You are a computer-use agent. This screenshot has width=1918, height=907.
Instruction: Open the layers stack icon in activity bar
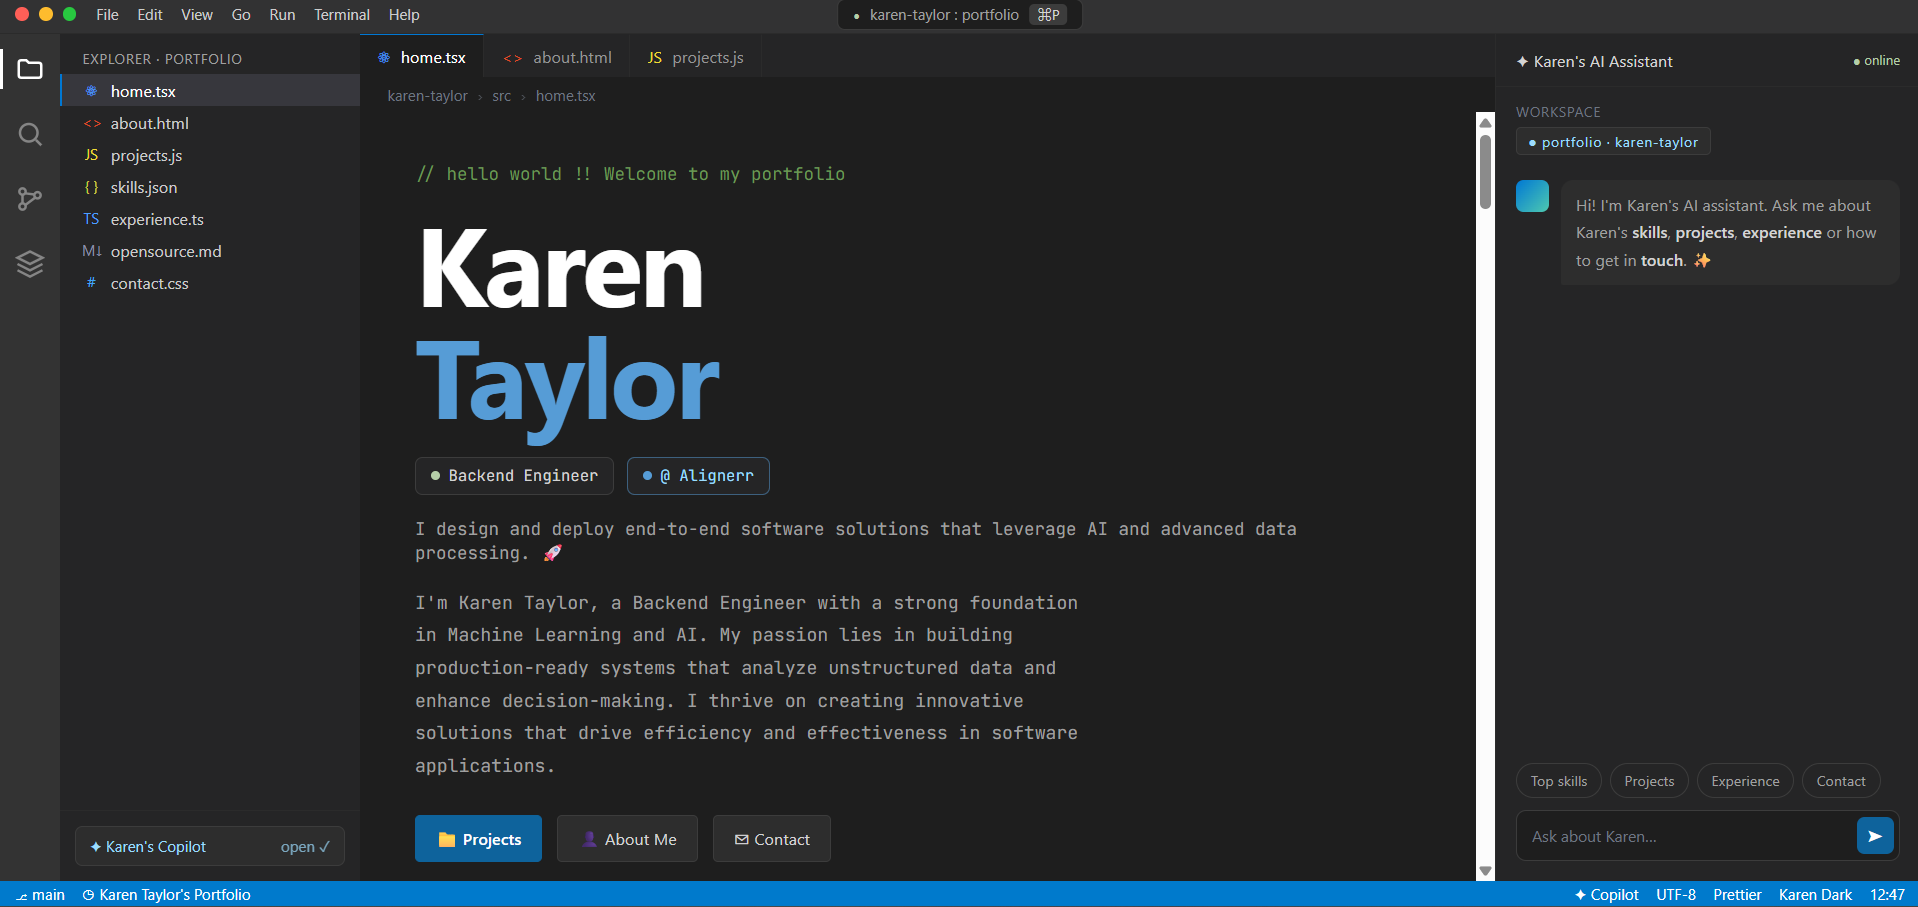(x=30, y=264)
